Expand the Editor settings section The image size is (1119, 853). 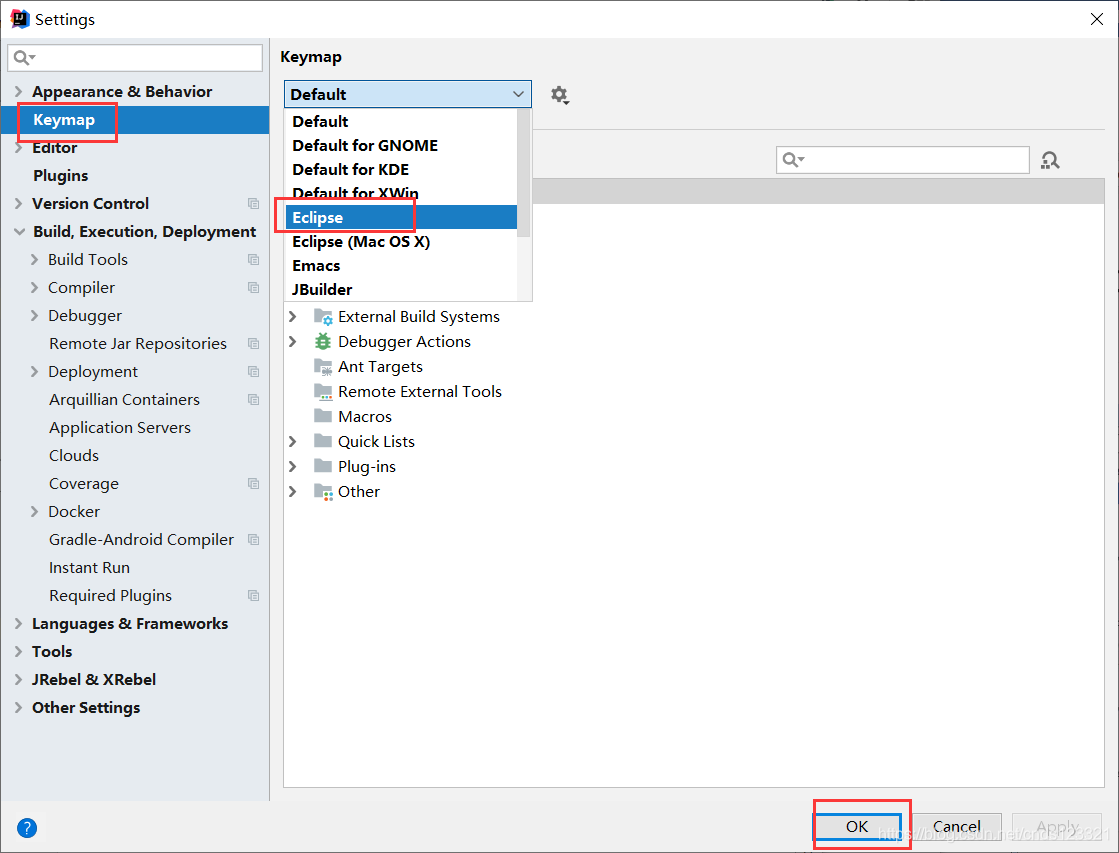(19, 148)
